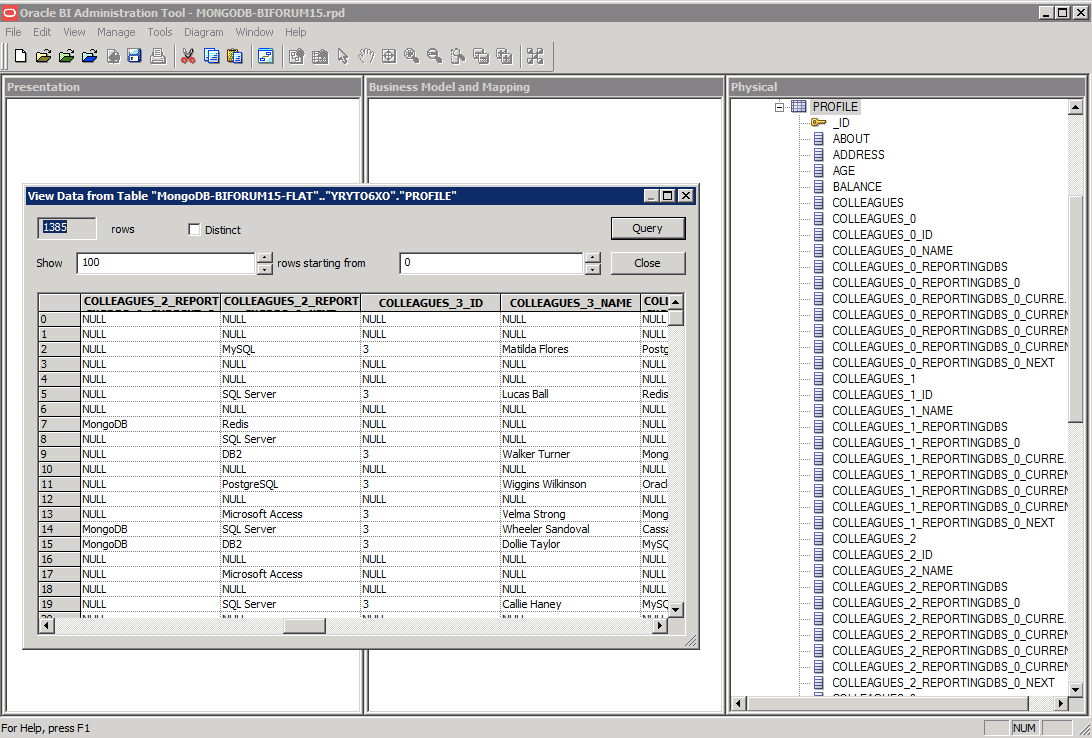
Task: Decrease the rows starting from spinner
Action: (x=592, y=269)
